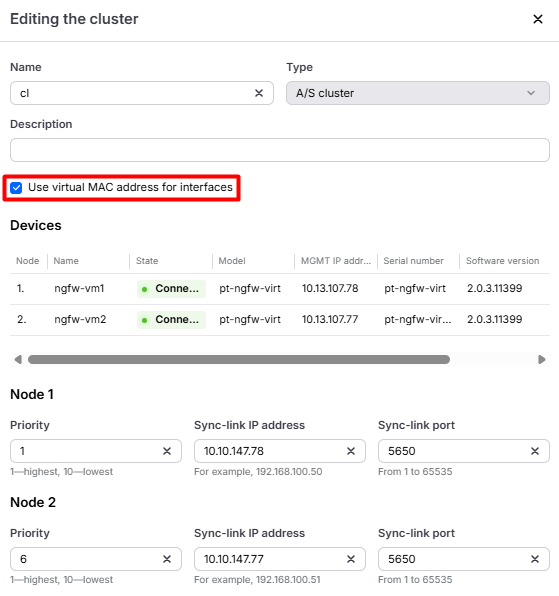Clear Node 2 Sync-link IP address
The height and width of the screenshot is (596, 559).
351,559
